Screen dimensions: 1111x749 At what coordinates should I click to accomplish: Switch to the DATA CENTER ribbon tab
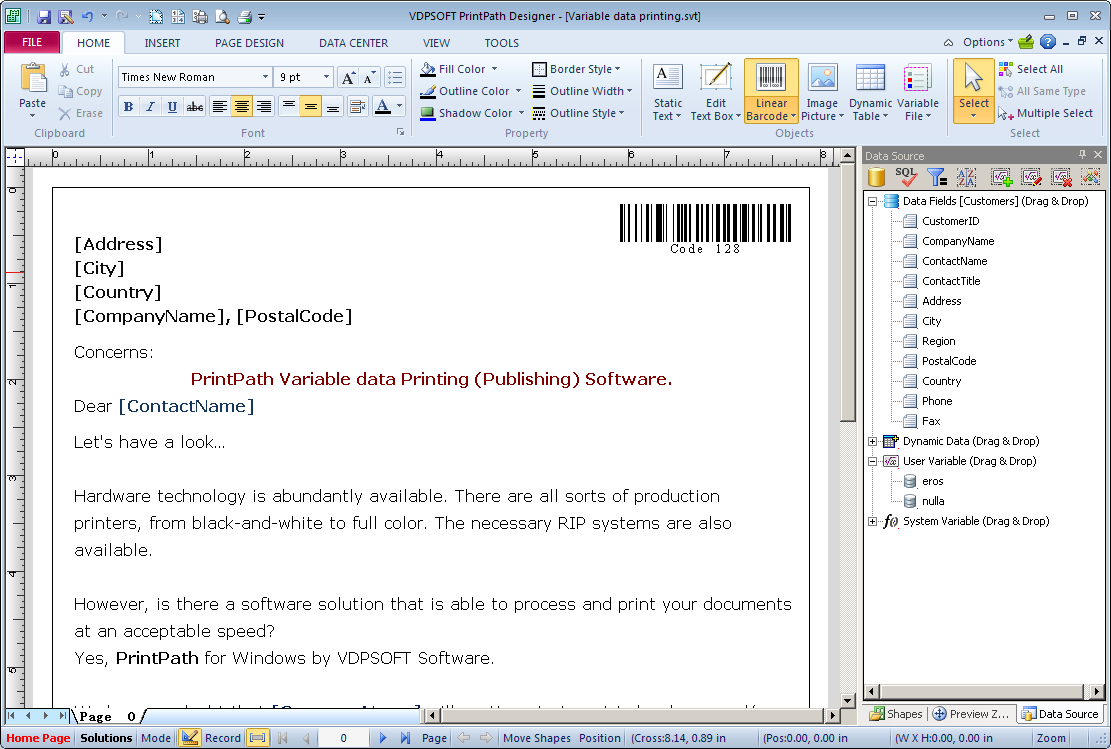353,43
